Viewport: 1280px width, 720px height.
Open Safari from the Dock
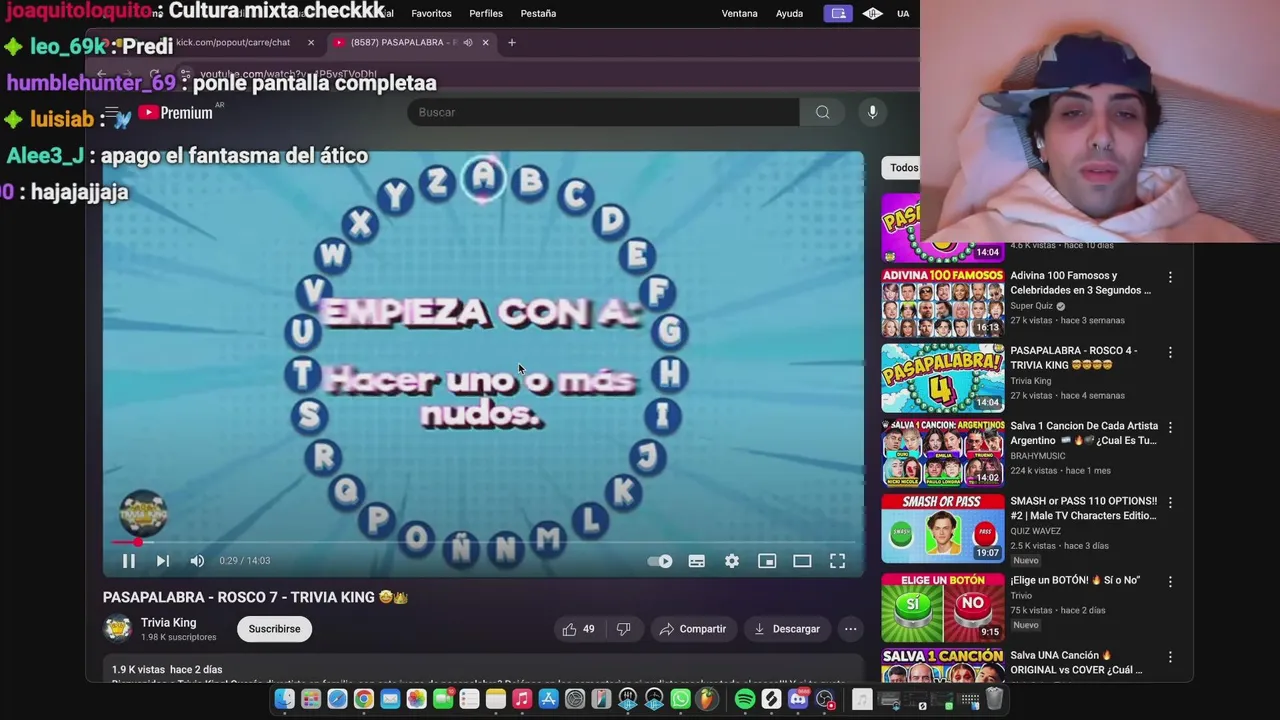pos(337,699)
